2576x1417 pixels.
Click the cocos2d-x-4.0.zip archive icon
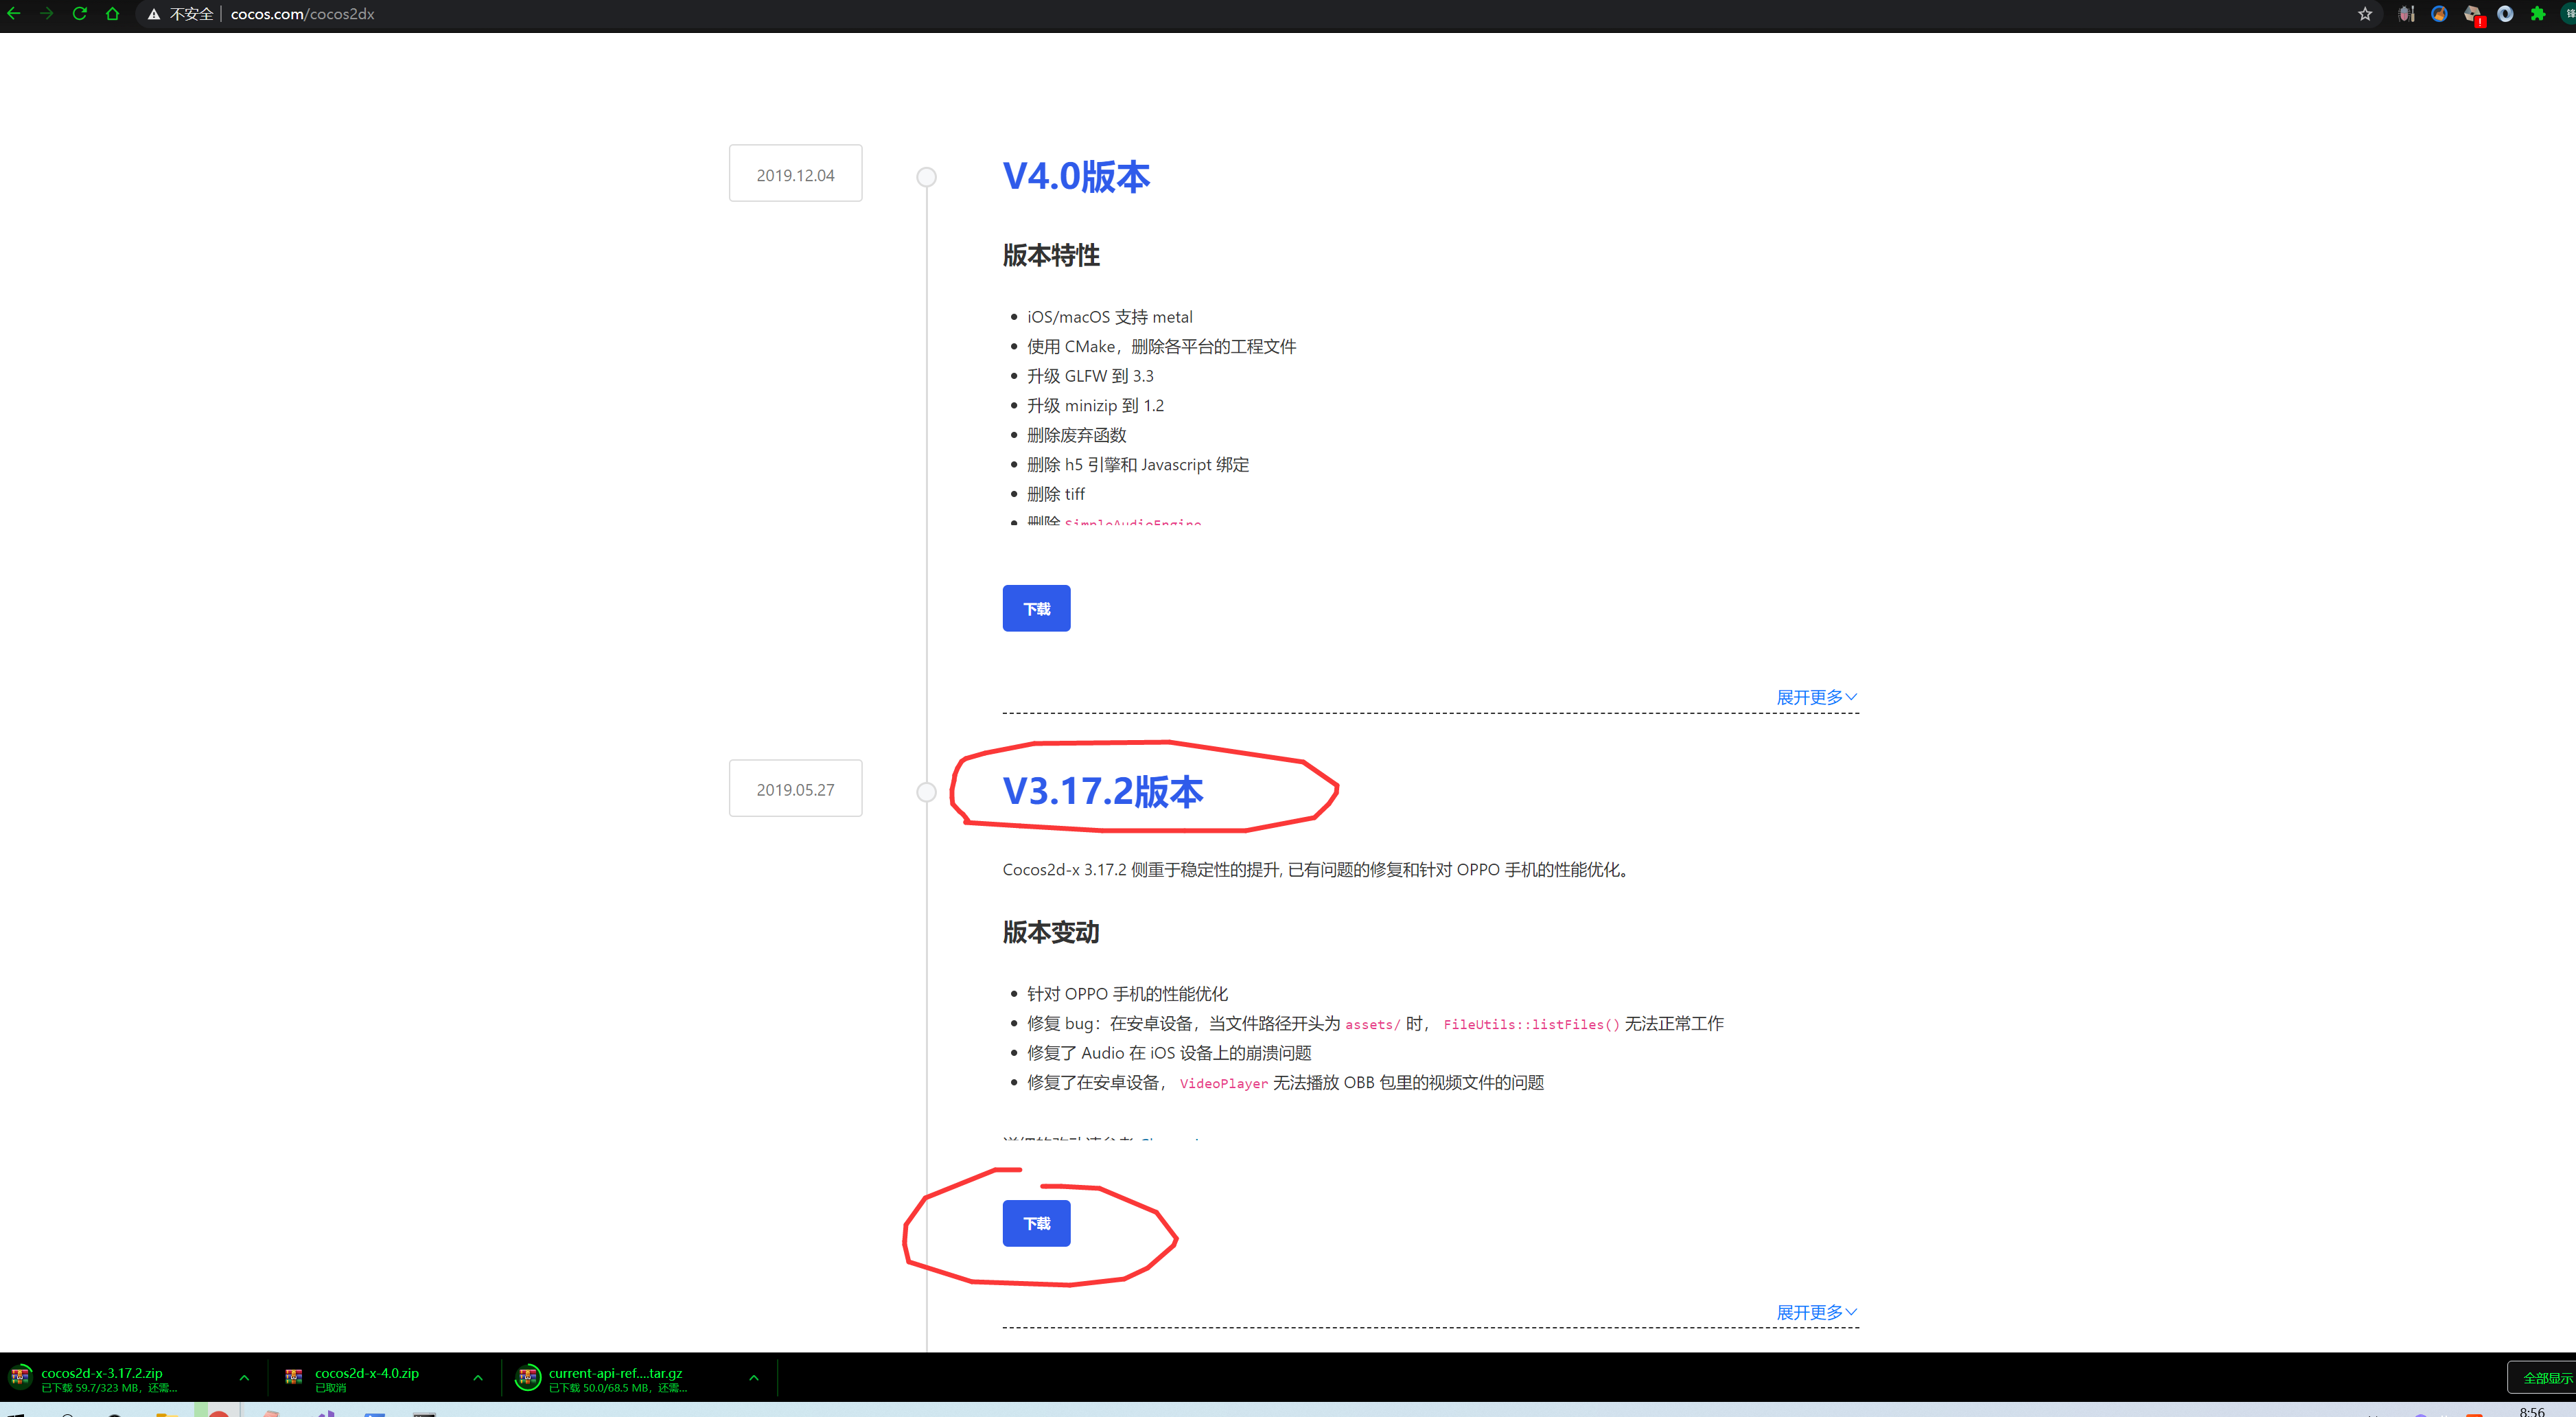[293, 1377]
